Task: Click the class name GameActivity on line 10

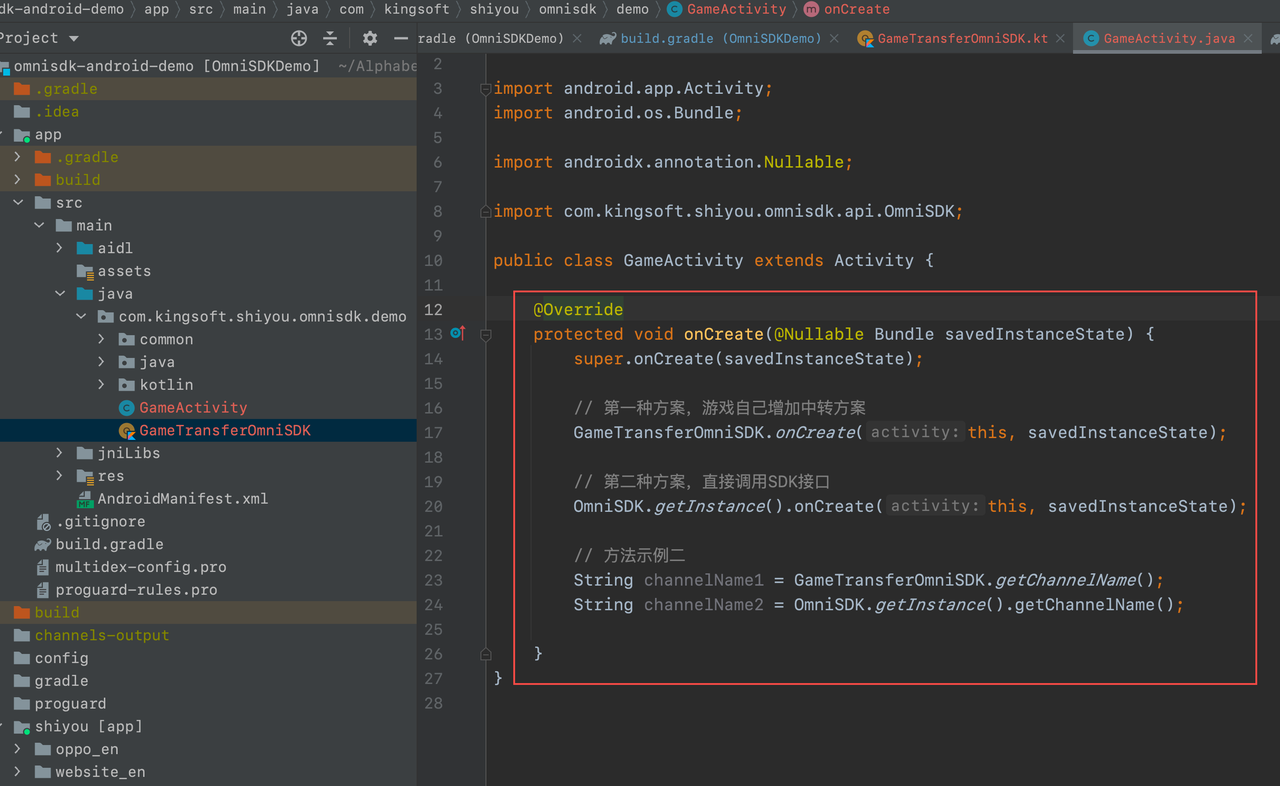Action: [683, 260]
